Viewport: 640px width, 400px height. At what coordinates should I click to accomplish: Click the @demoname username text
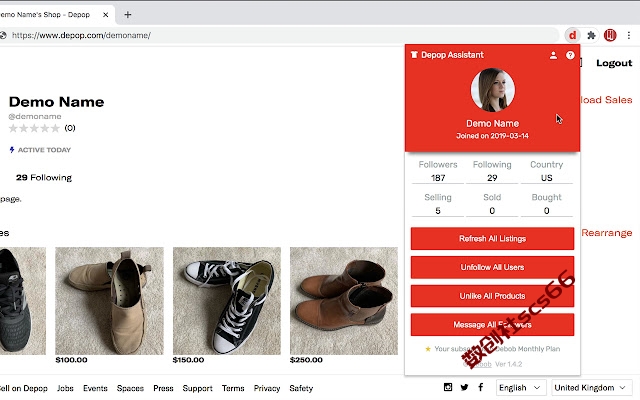tap(35, 116)
